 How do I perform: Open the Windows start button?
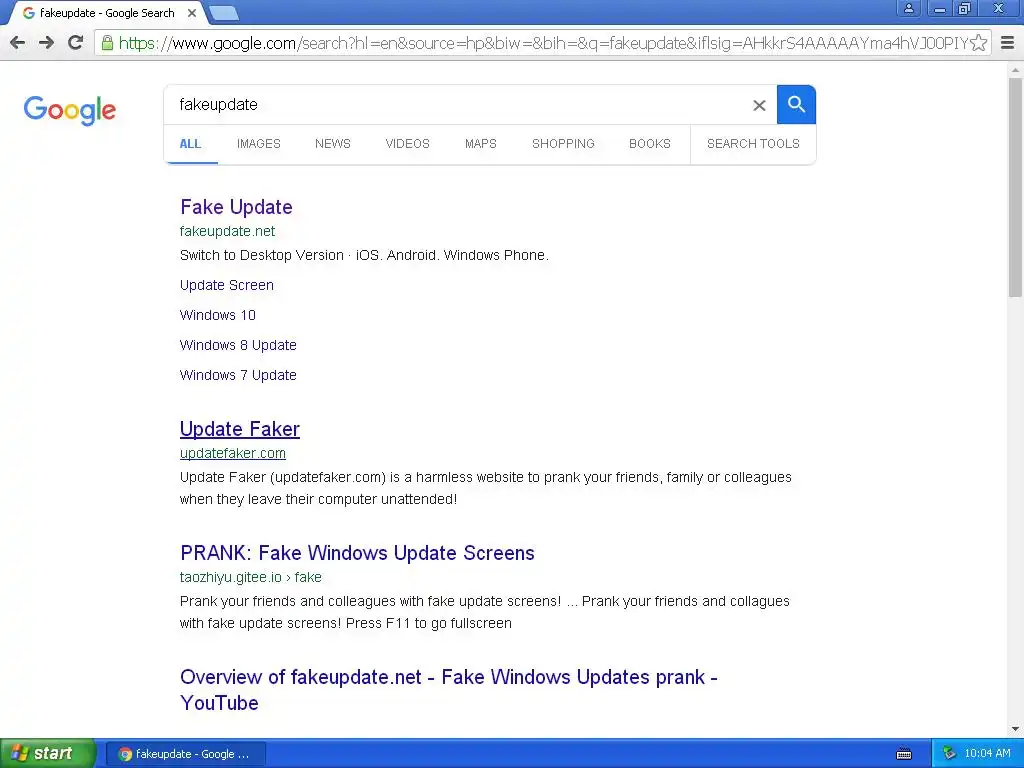click(x=47, y=754)
